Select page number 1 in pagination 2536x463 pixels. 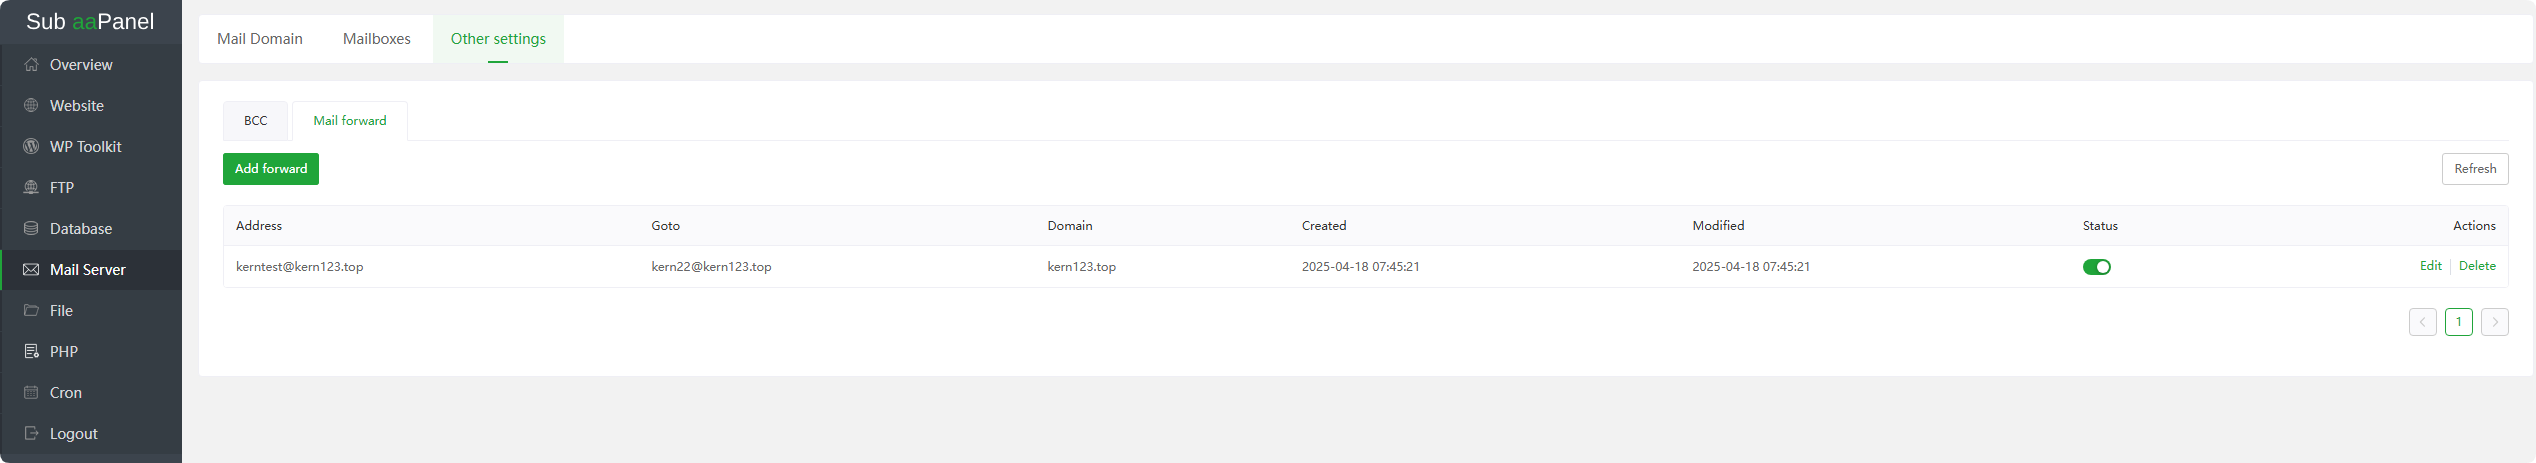point(2458,322)
